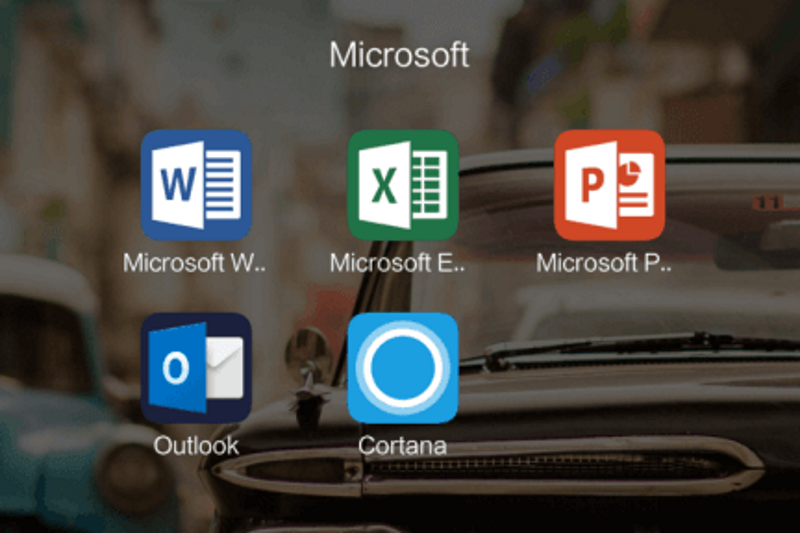Screen dimensions: 800x533
Task: Click the "Microsoft E.." label
Action: [x=397, y=263]
